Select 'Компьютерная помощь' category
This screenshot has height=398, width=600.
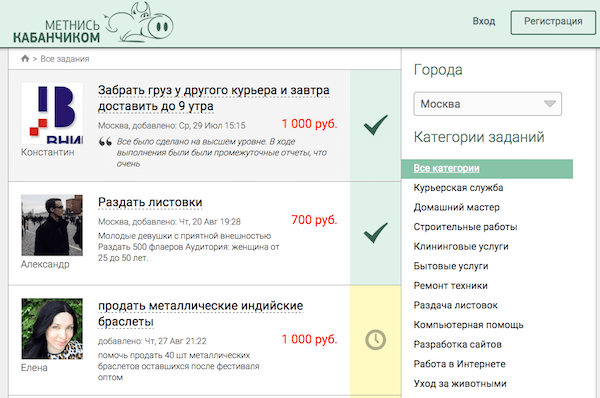468,325
